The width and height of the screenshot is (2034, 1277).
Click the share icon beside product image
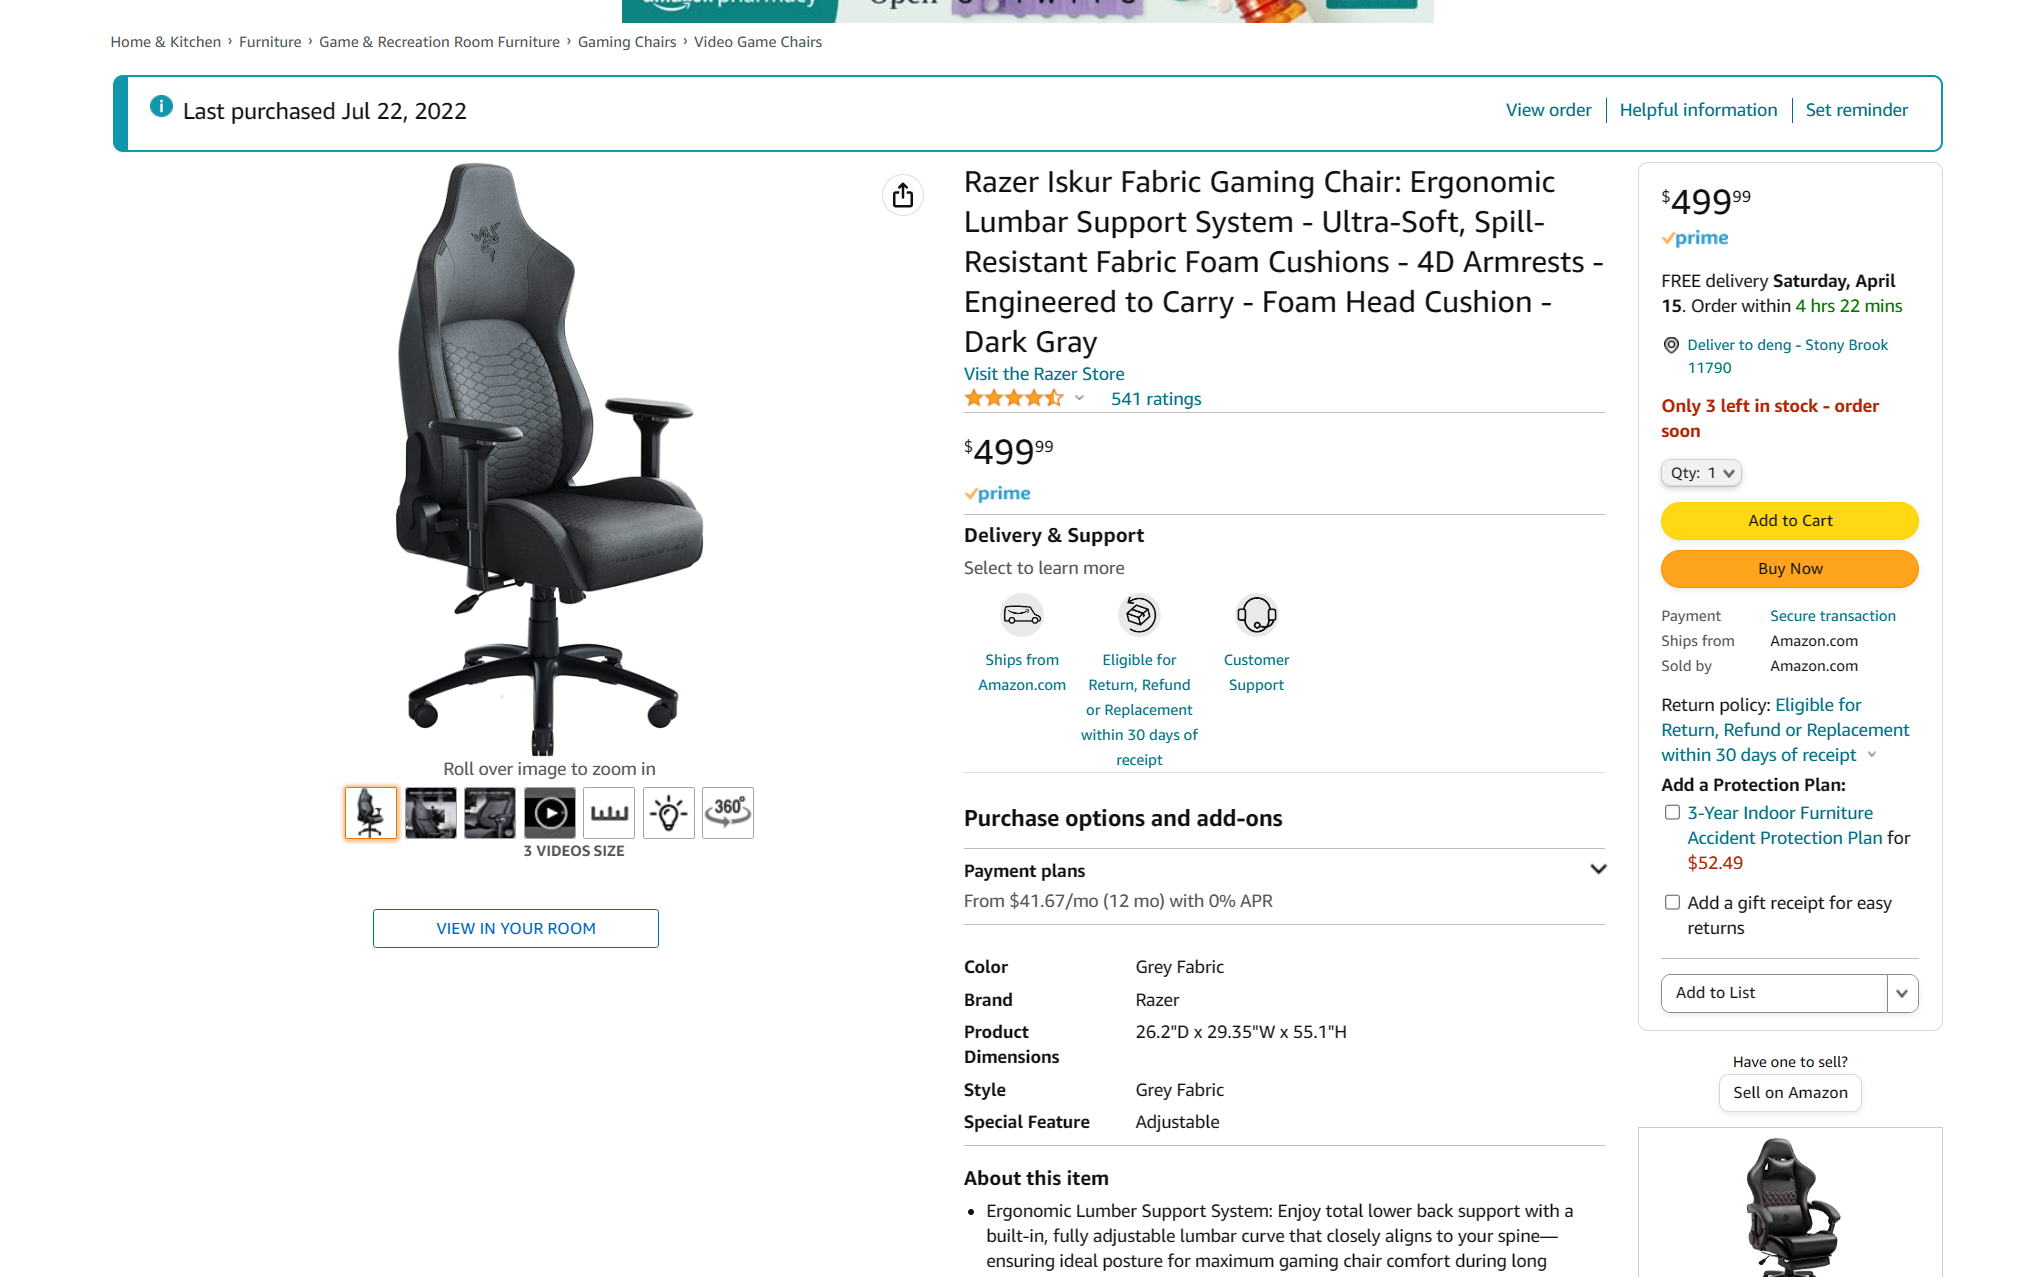(x=903, y=195)
